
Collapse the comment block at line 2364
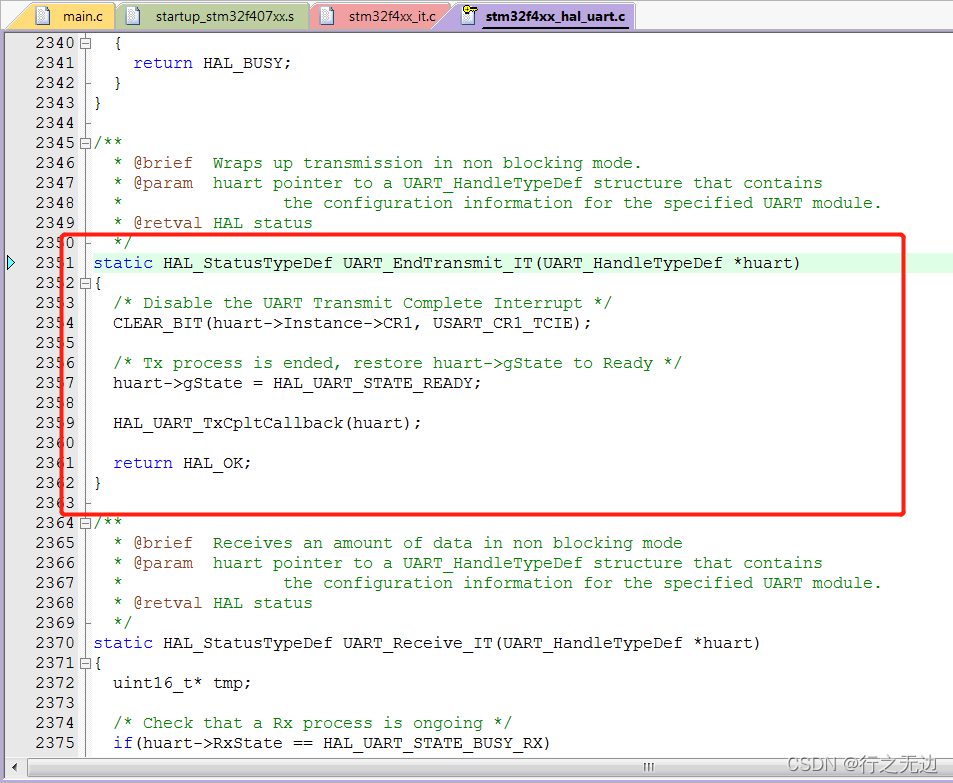(x=86, y=523)
